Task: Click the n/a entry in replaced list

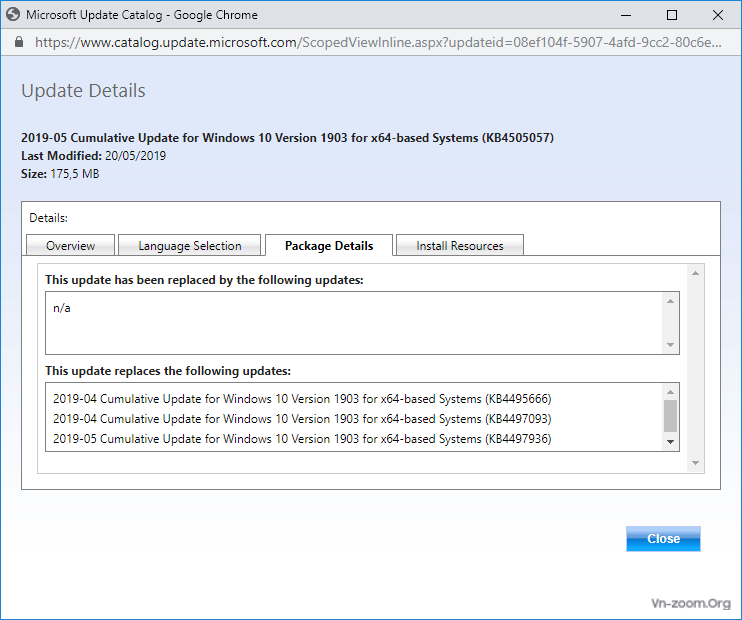Action: point(62,308)
